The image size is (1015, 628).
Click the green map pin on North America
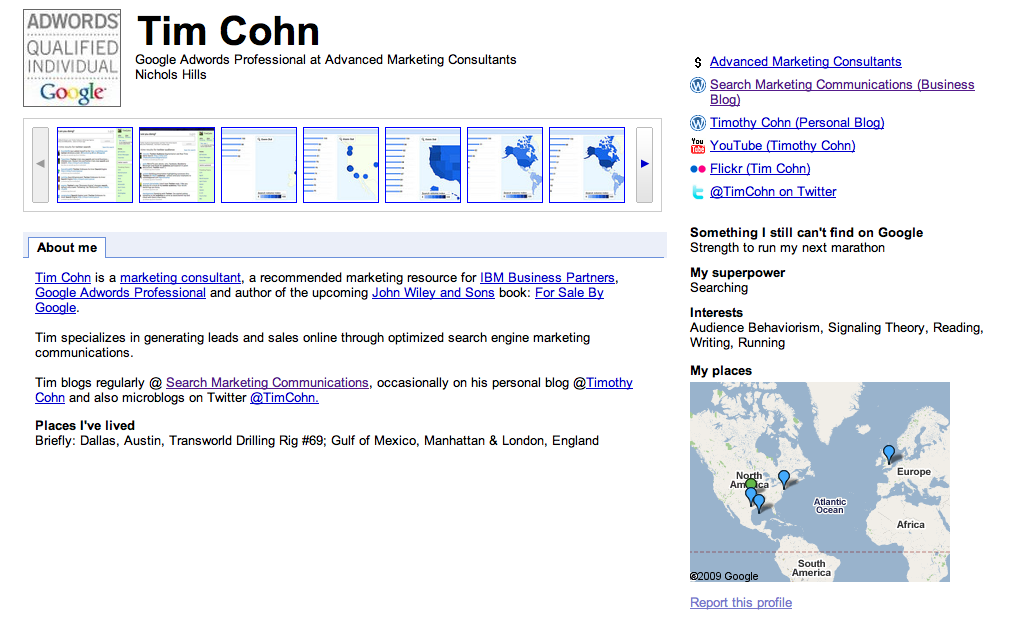pos(751,484)
